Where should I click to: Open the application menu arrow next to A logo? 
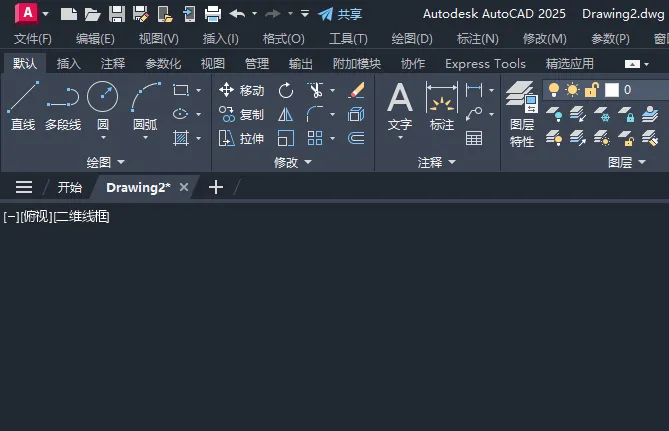45,14
